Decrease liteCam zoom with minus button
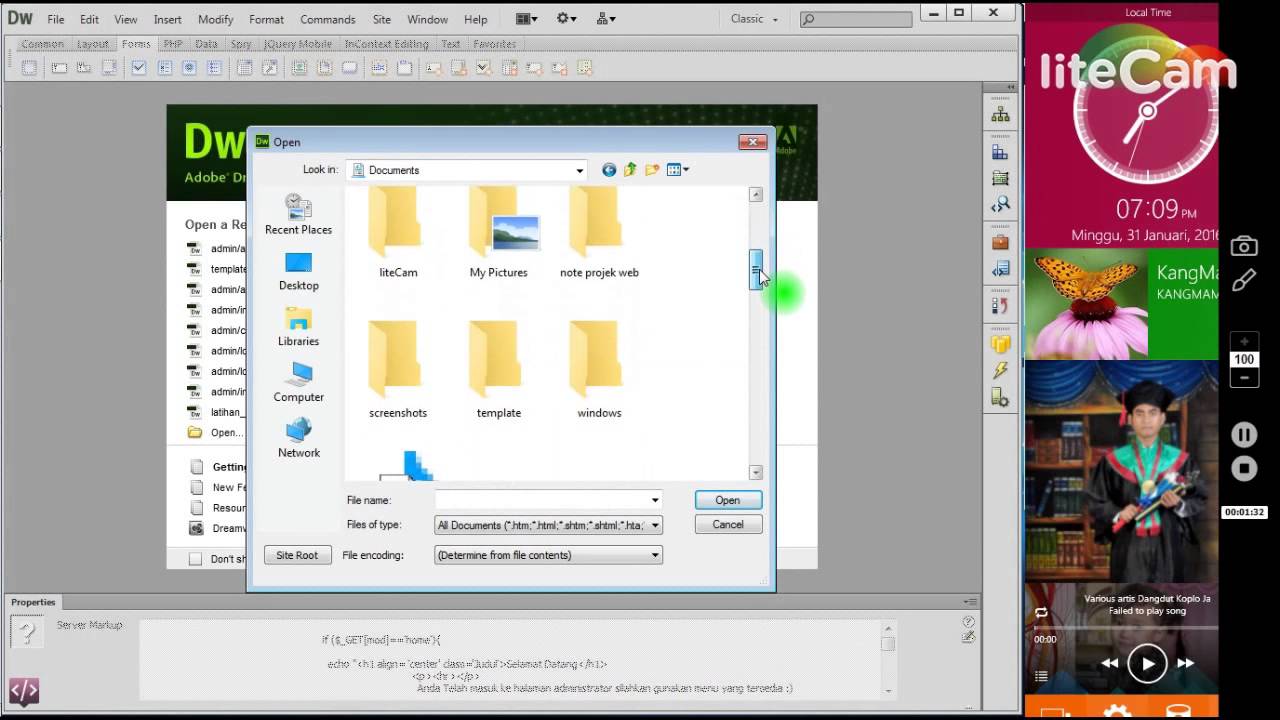Image resolution: width=1280 pixels, height=720 pixels. (x=1244, y=378)
